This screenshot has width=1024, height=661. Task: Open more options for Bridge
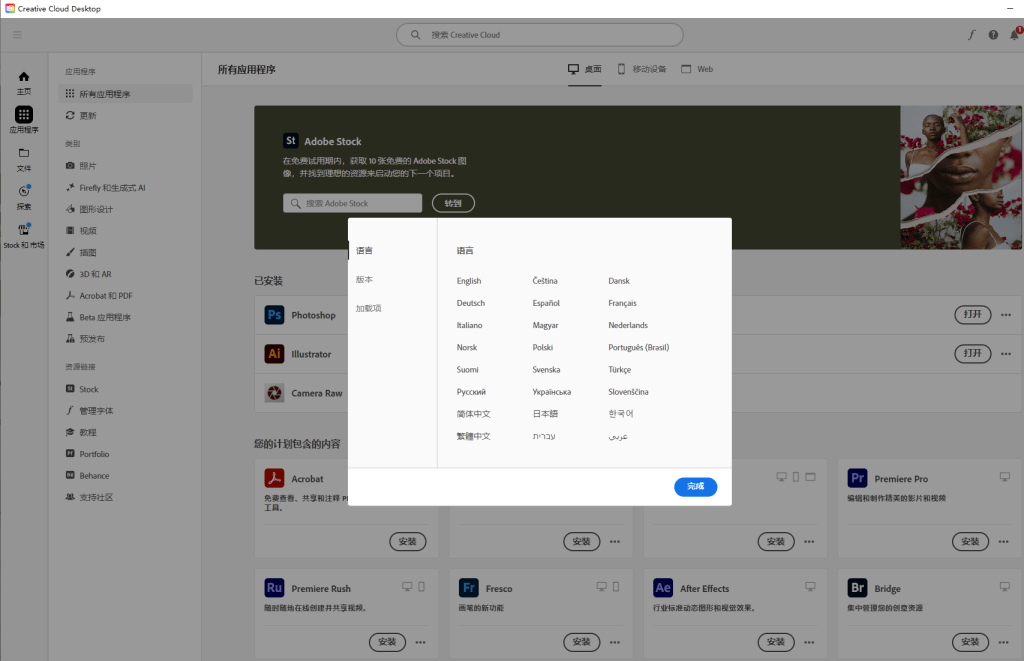coord(1006,642)
